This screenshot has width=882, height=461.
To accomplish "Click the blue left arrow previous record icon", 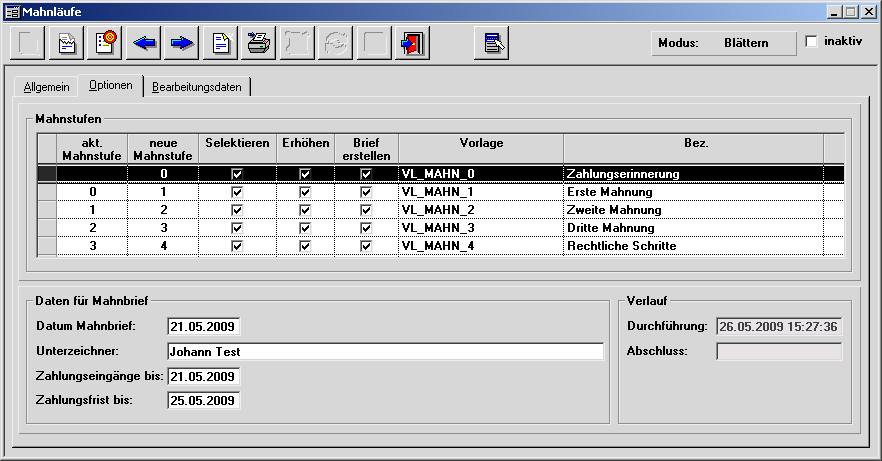I will (x=145, y=44).
